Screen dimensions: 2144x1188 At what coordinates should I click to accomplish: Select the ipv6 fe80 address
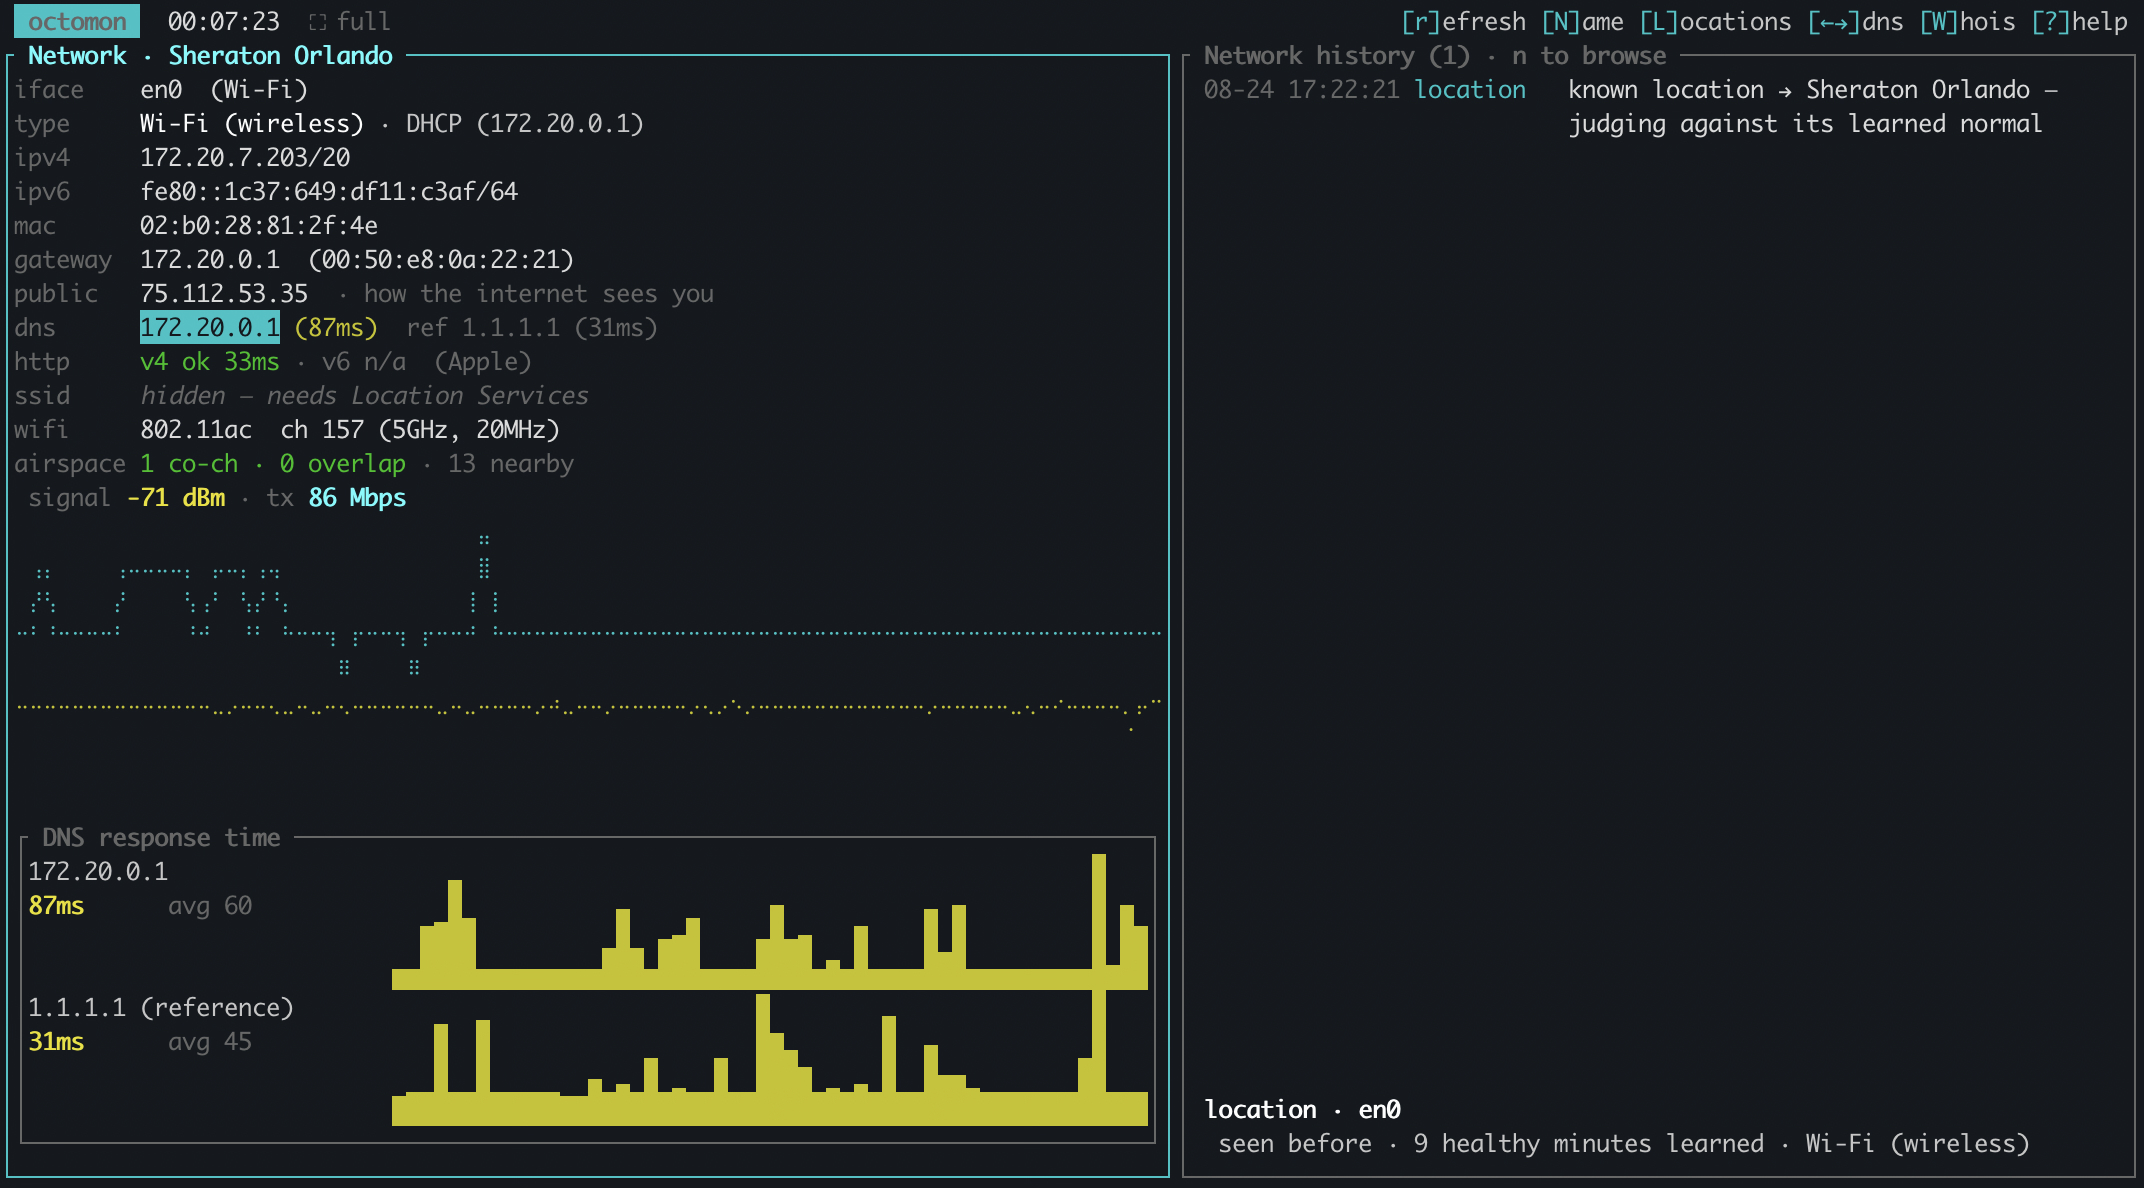click(x=329, y=191)
